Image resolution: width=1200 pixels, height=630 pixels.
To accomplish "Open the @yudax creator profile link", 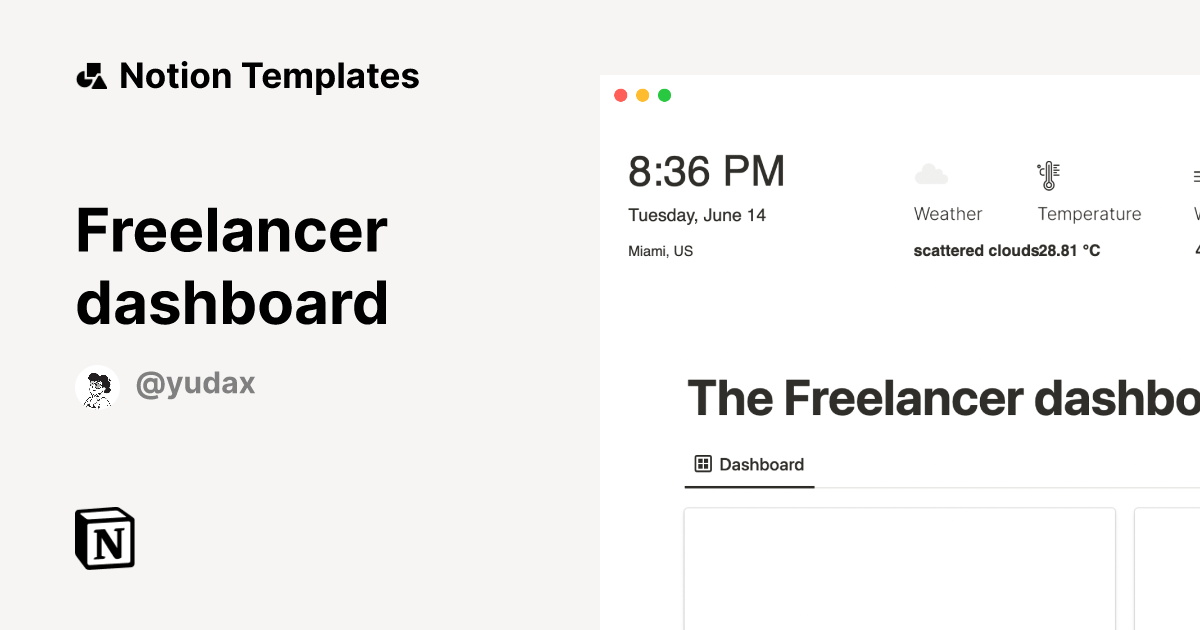I will click(x=196, y=383).
